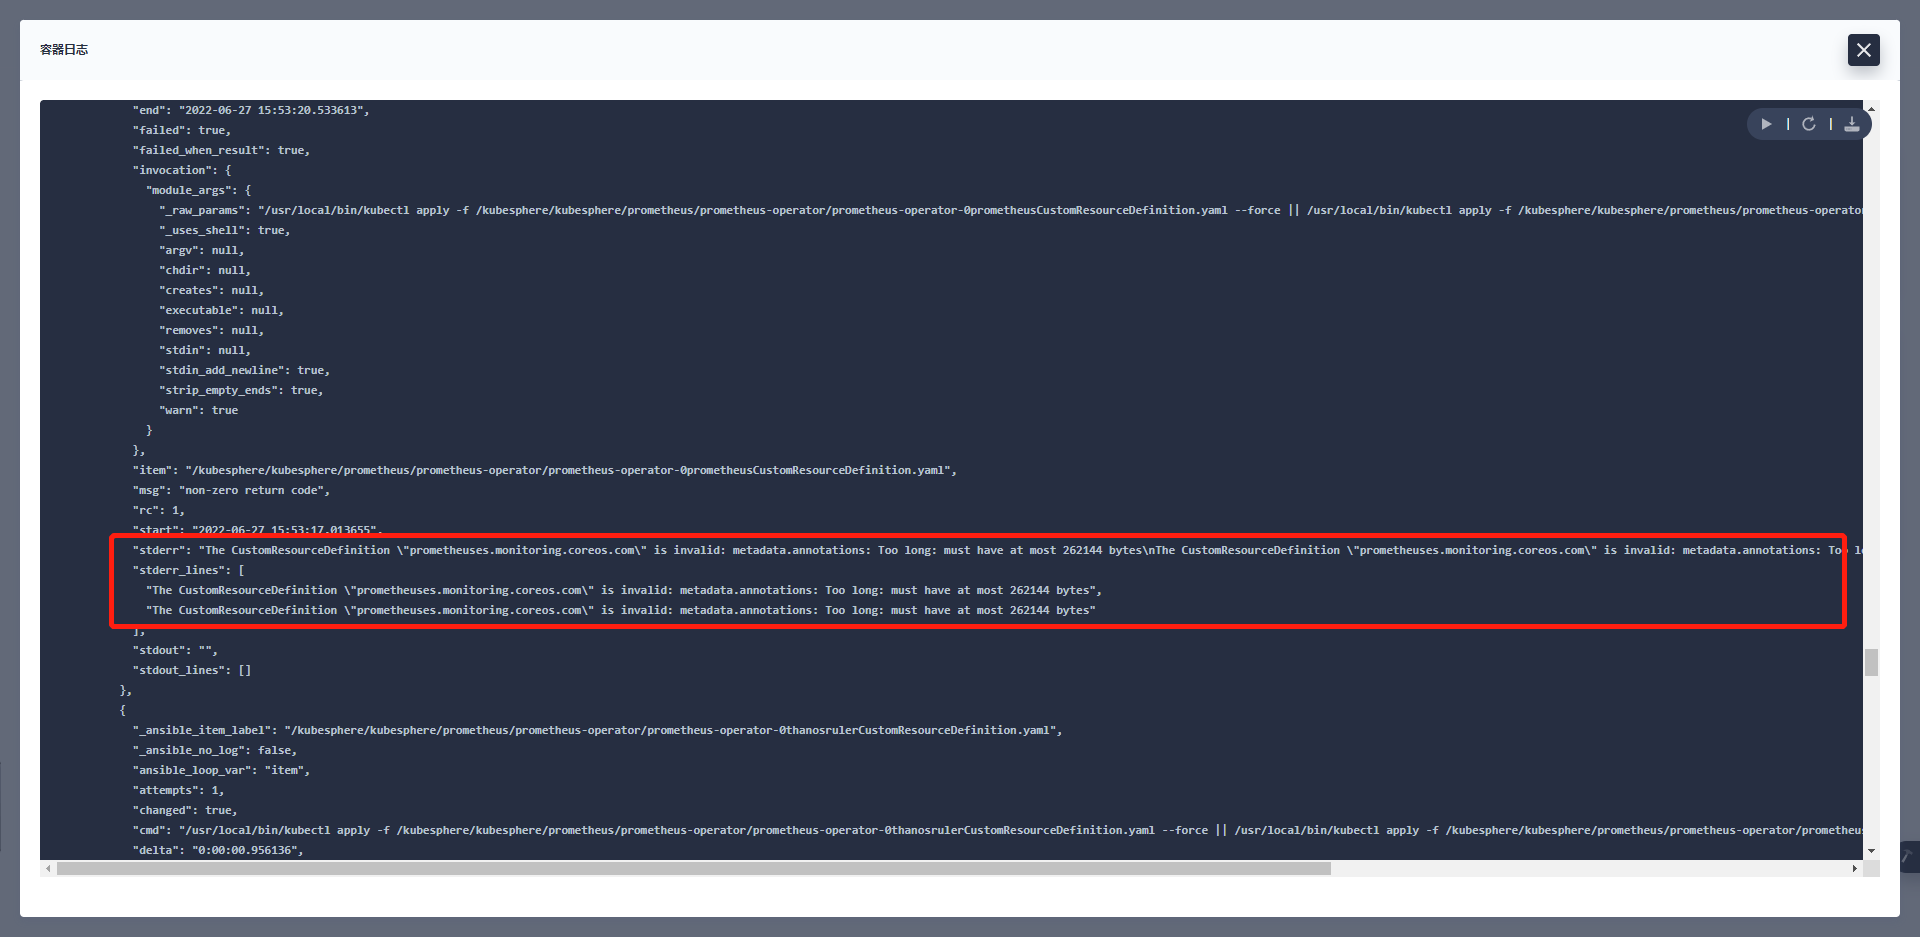
Task: Click the prometheus-operator yaml item path
Action: (545, 470)
